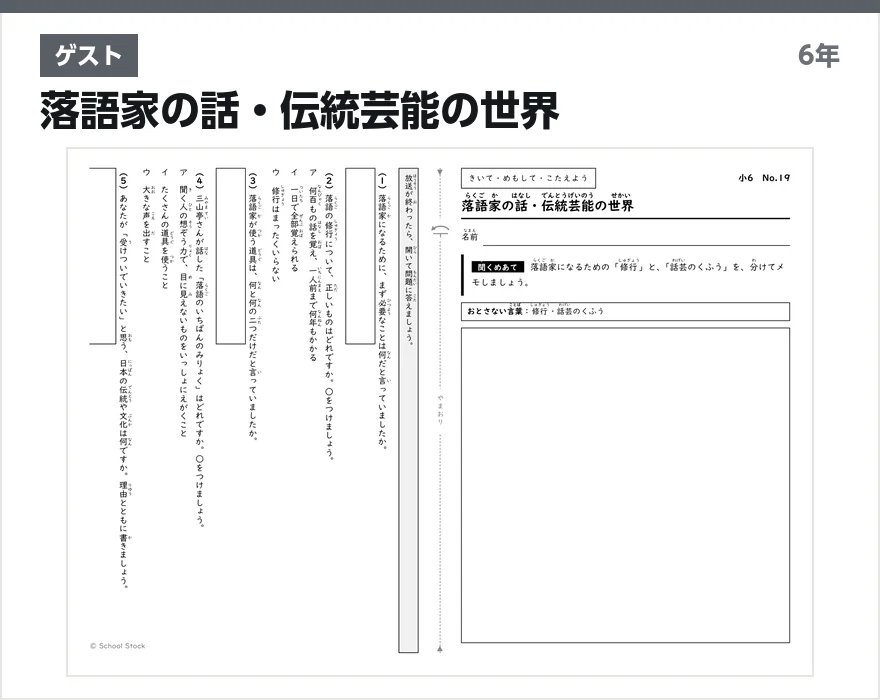Click the answer box for question (5)

point(103,255)
